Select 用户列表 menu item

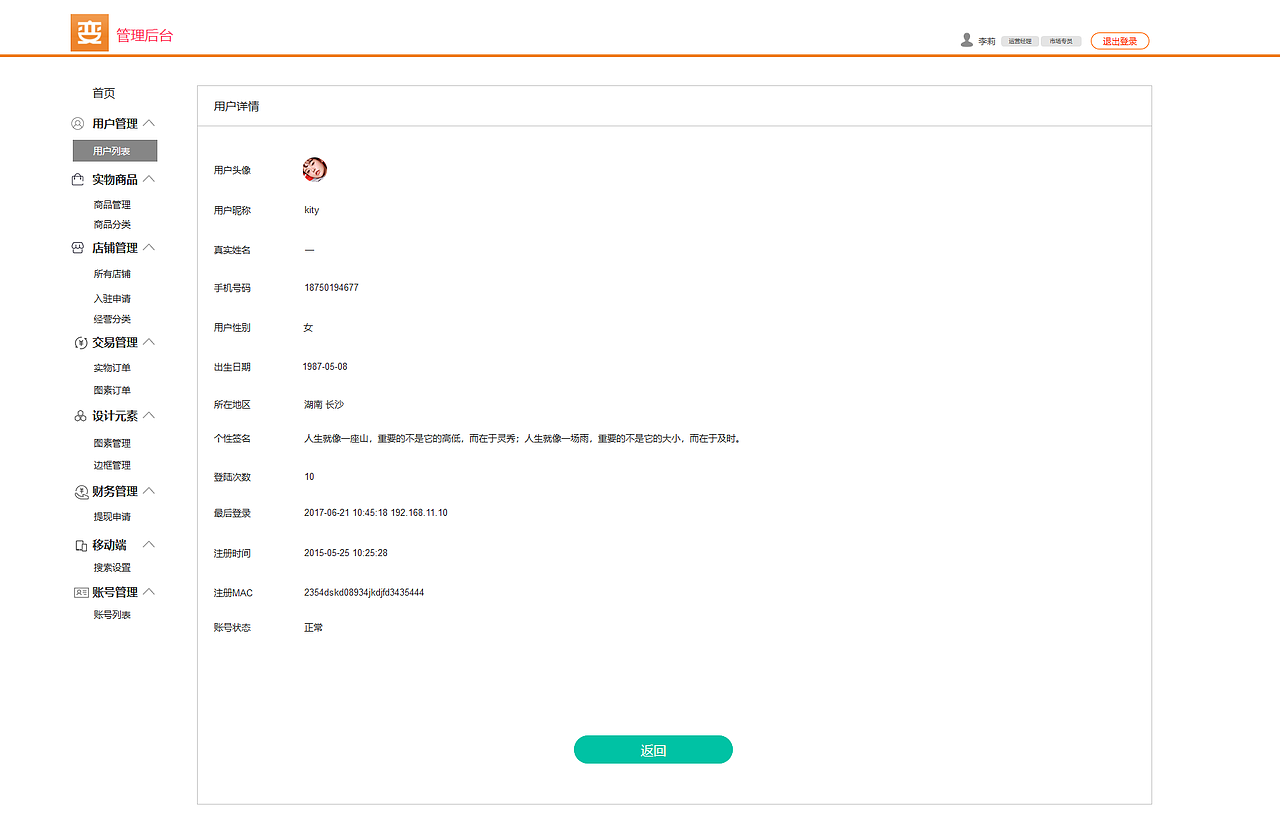pyautogui.click(x=115, y=151)
